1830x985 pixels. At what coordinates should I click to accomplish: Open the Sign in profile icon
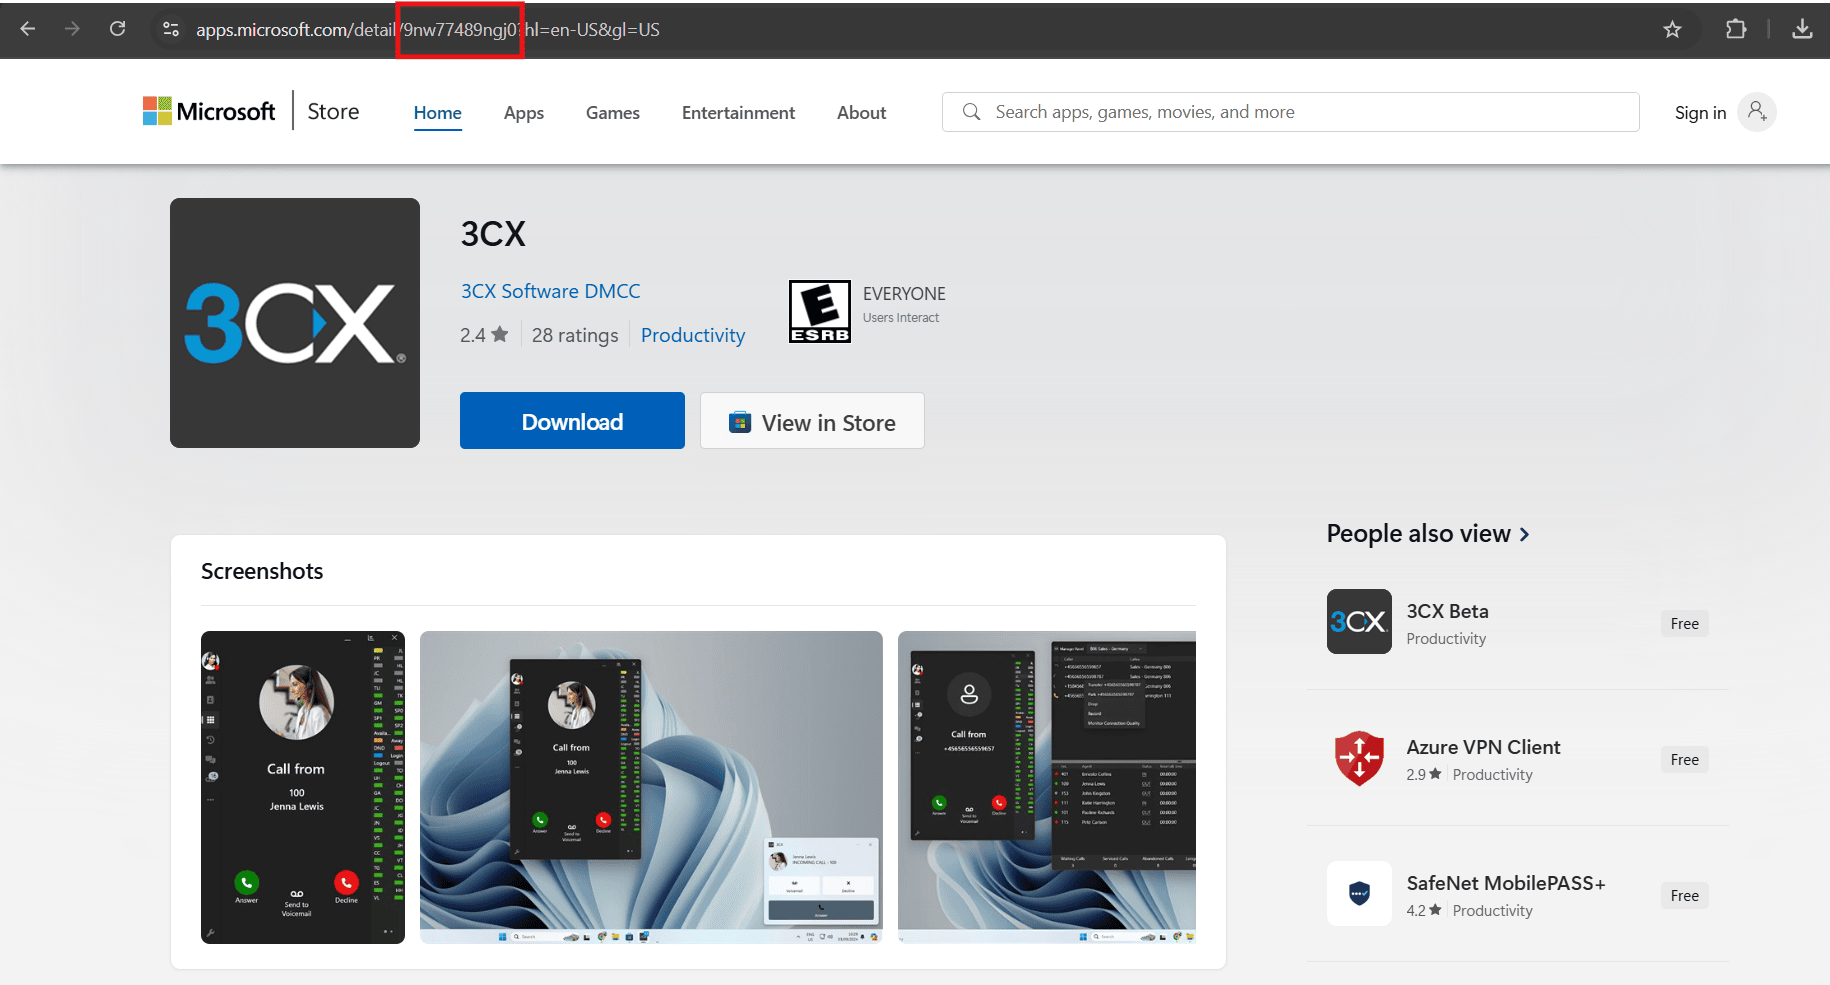1757,112
